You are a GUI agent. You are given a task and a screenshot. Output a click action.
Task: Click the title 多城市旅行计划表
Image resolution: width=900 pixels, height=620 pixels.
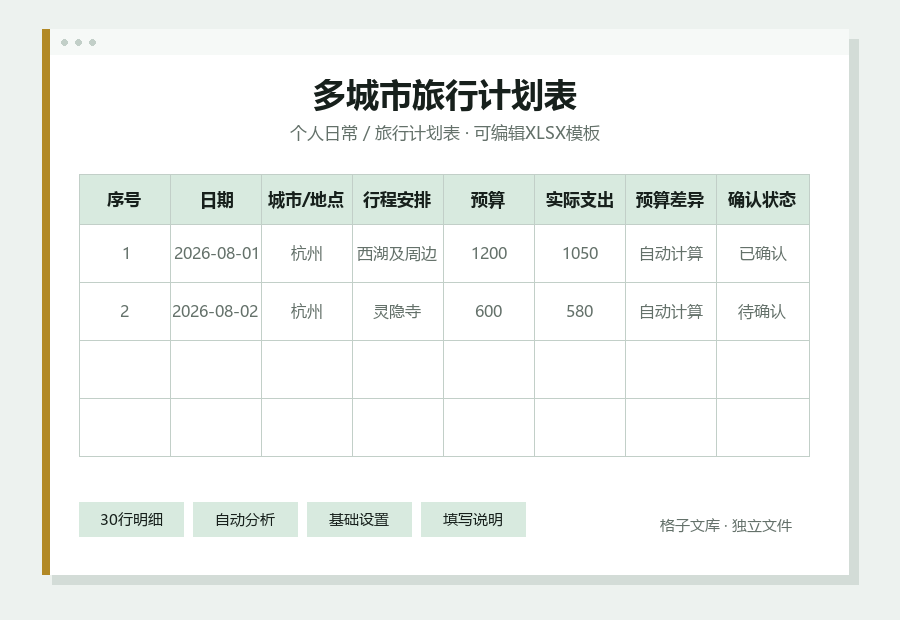point(445,95)
